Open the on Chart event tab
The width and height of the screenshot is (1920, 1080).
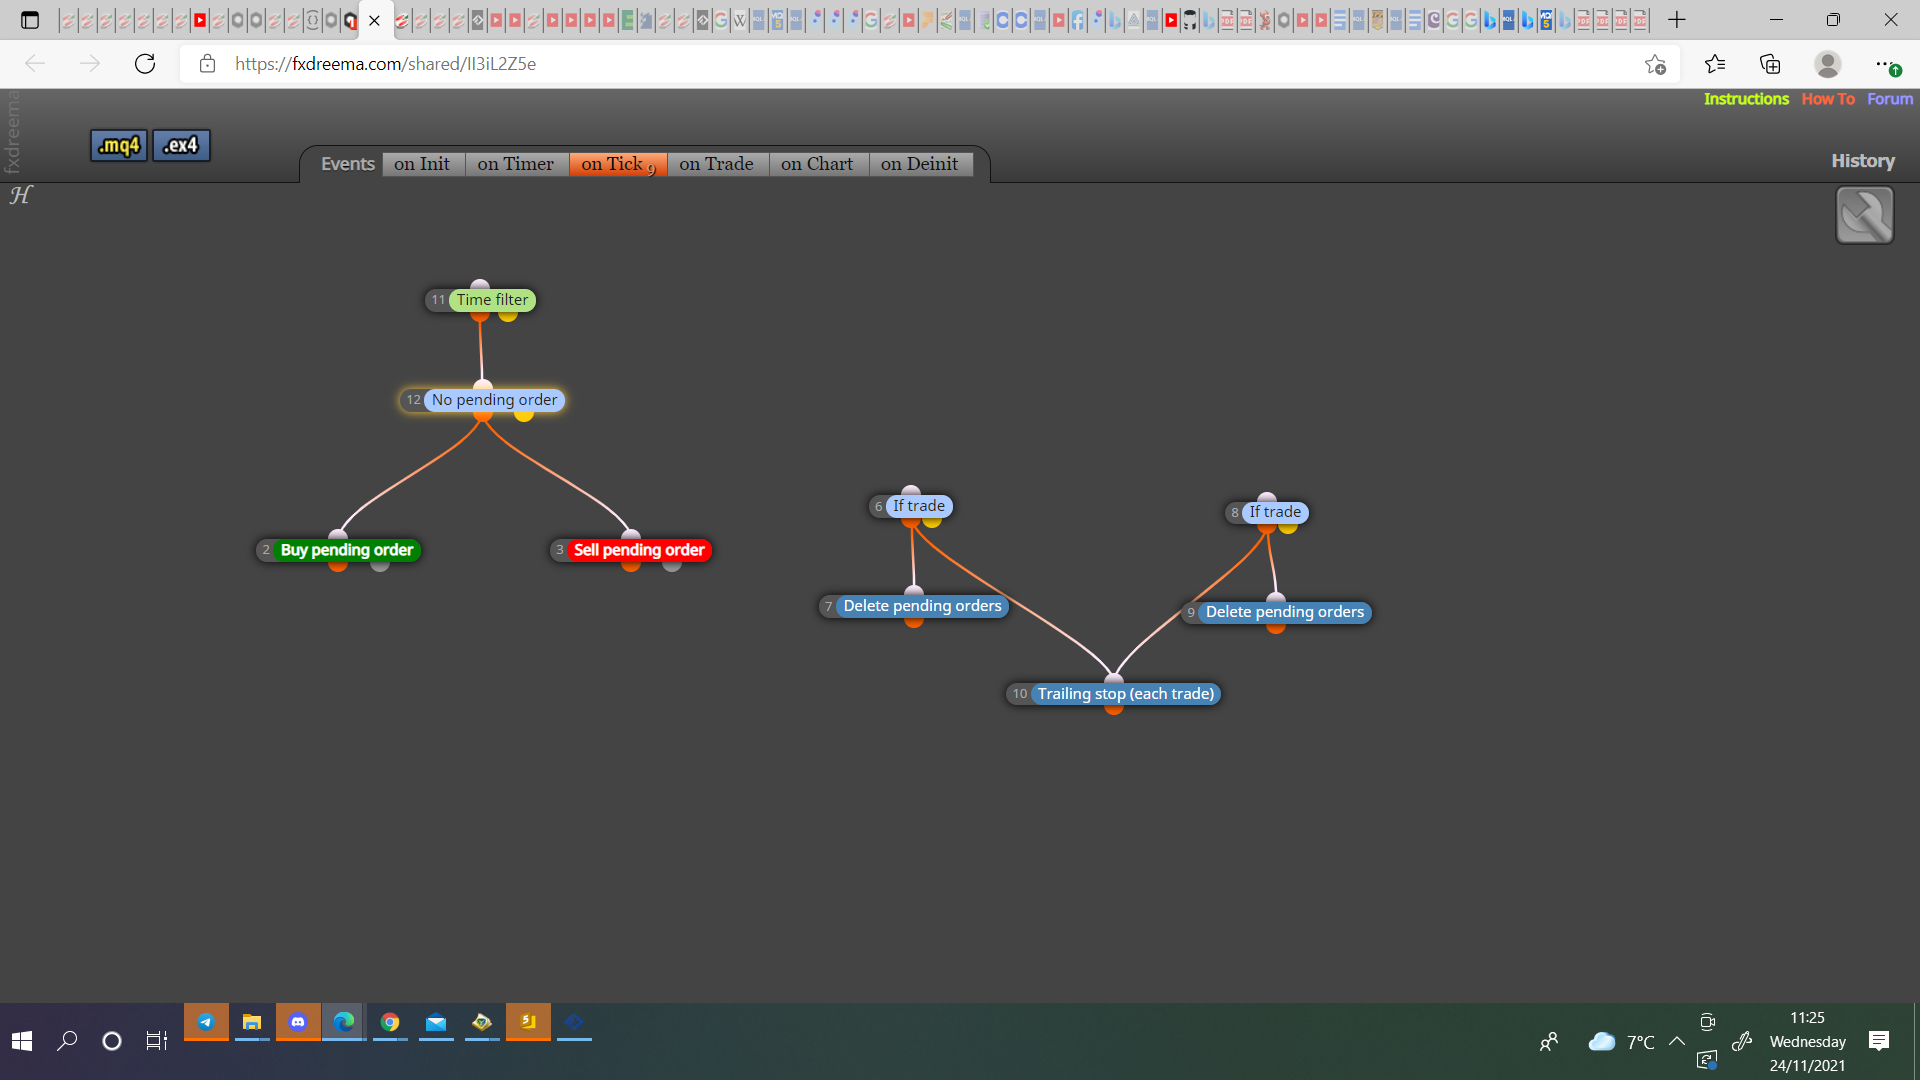817,164
